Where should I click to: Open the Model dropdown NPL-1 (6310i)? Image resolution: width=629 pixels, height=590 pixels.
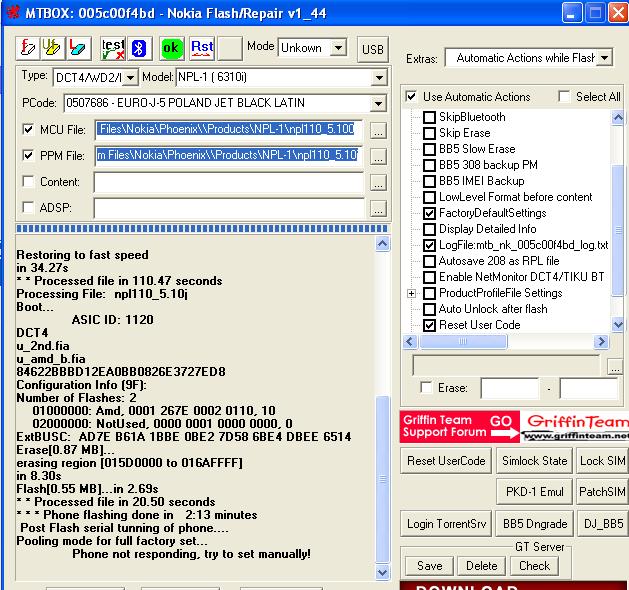click(x=379, y=77)
